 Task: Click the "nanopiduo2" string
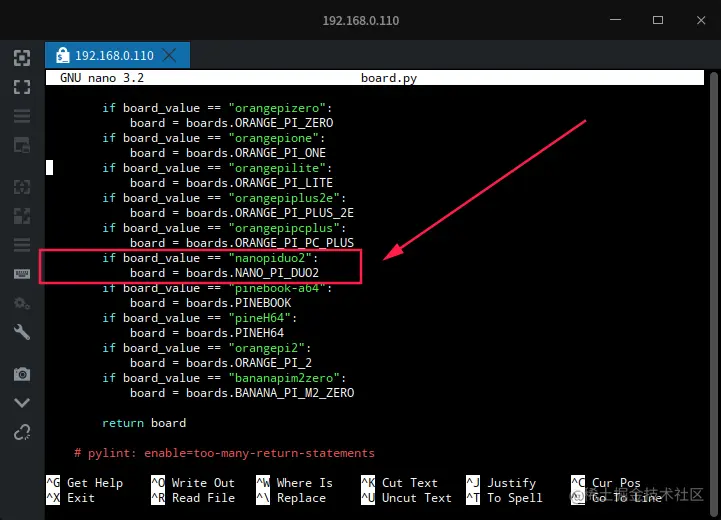point(270,258)
